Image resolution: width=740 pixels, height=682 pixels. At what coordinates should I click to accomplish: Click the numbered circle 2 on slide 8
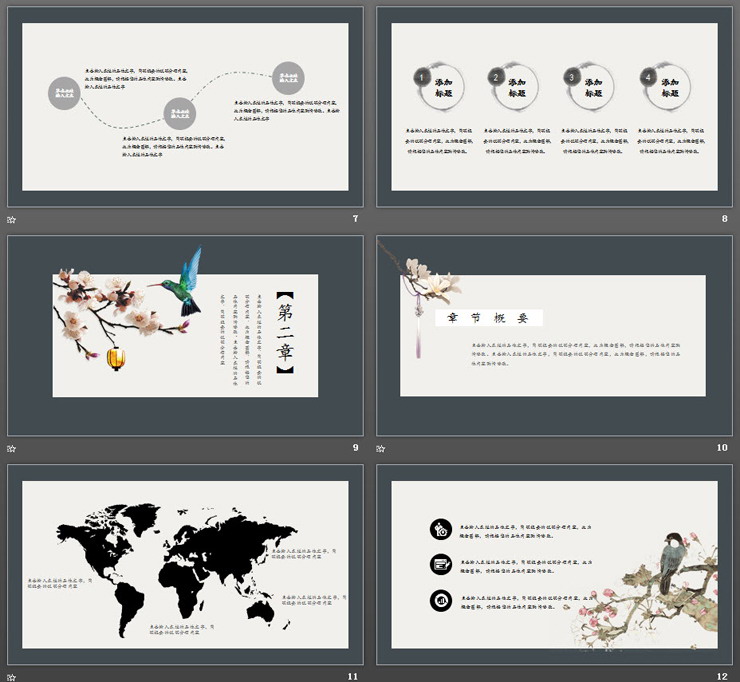pyautogui.click(x=495, y=77)
